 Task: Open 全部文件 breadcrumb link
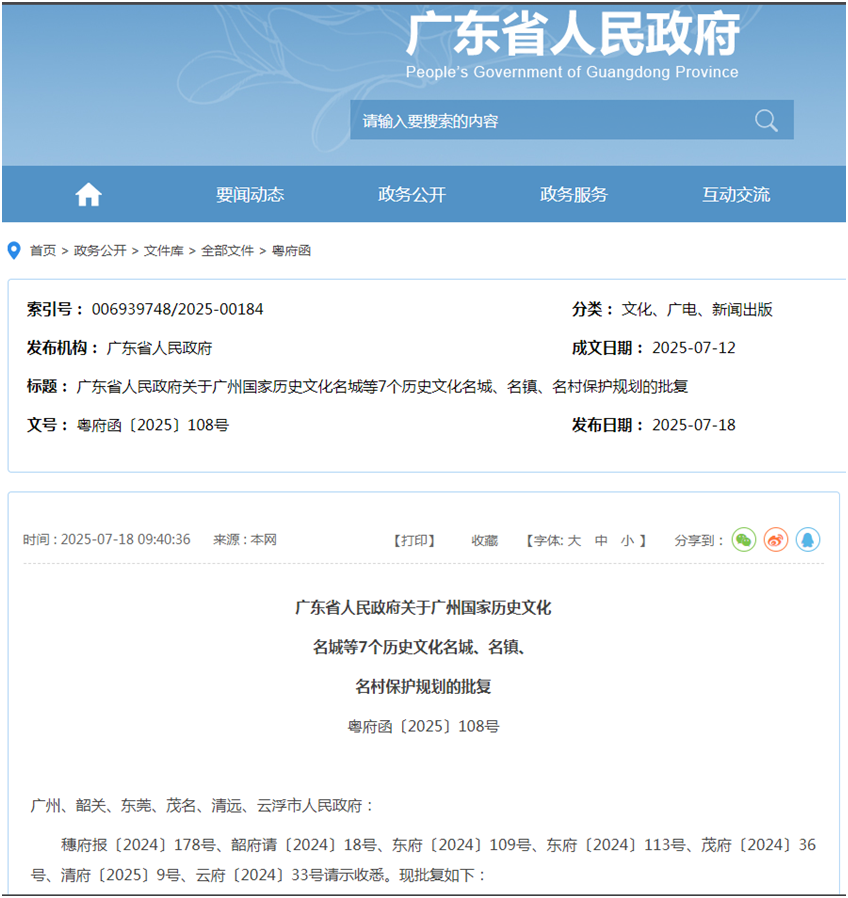[x=228, y=251]
